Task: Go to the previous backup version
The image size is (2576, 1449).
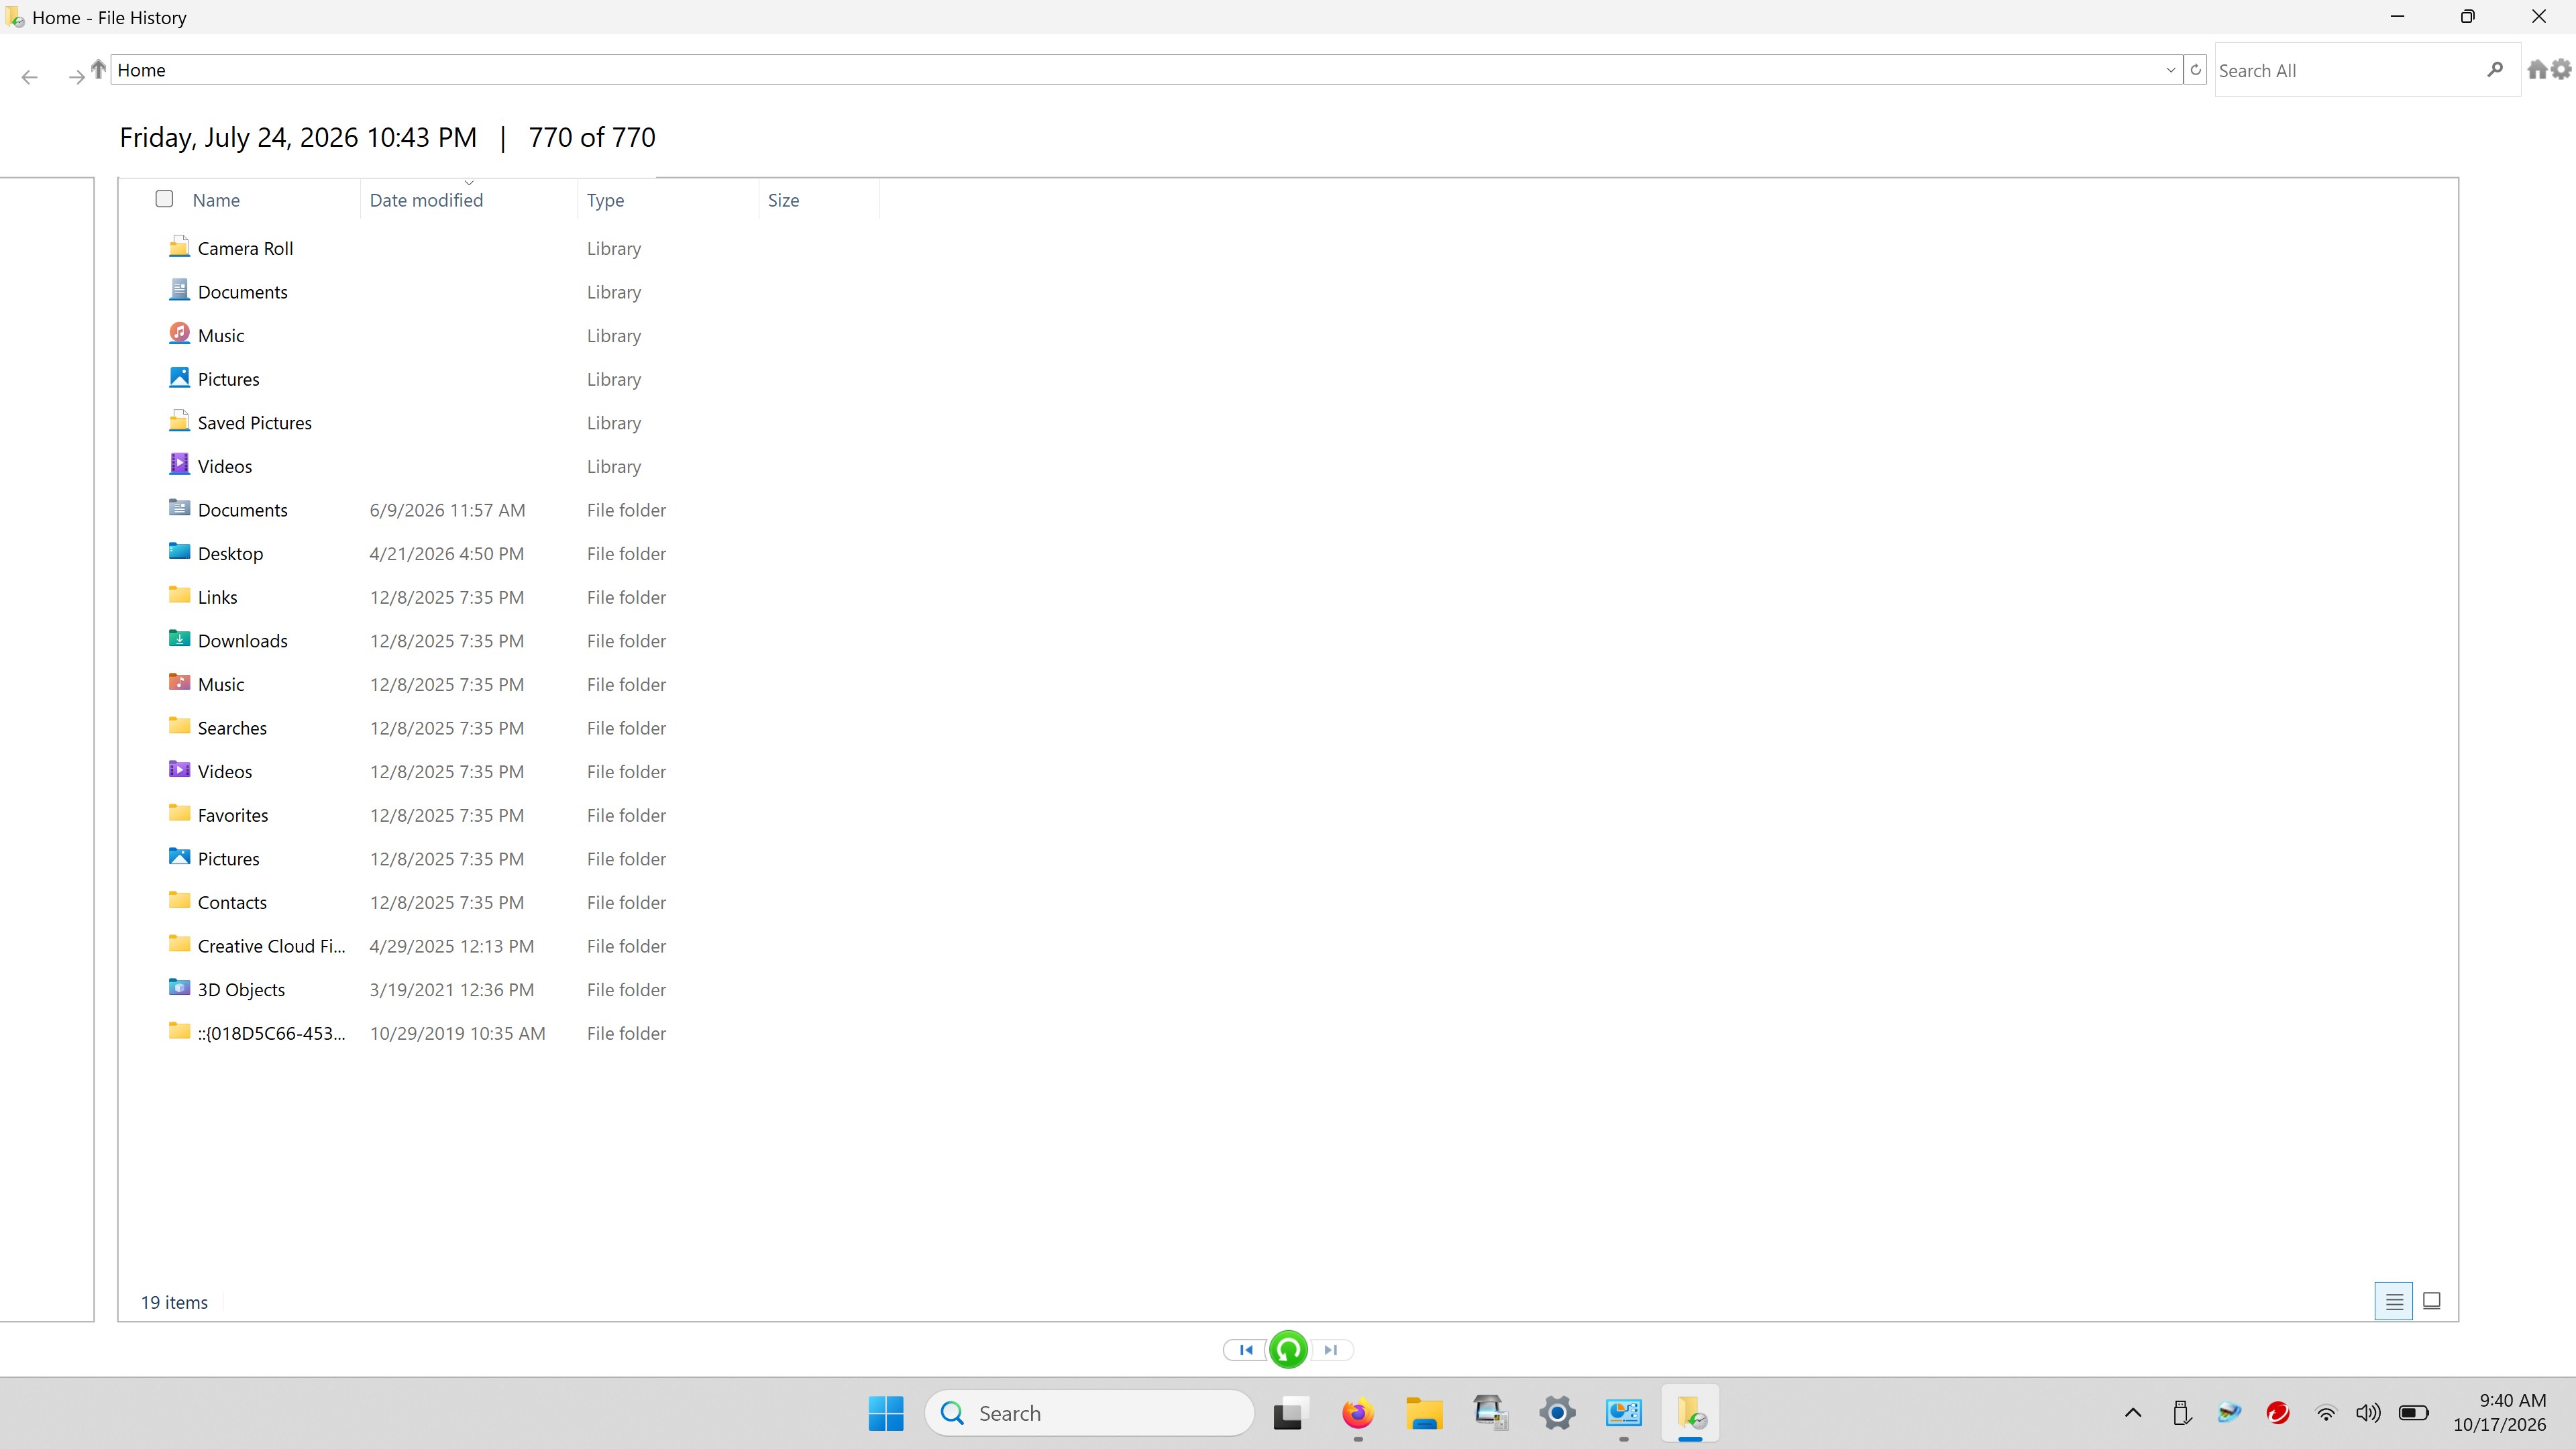Action: coord(1246,1350)
